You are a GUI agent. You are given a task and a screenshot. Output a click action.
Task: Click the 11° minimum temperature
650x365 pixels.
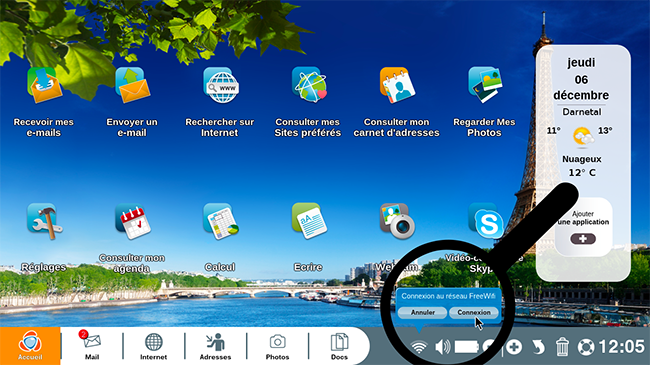click(553, 131)
